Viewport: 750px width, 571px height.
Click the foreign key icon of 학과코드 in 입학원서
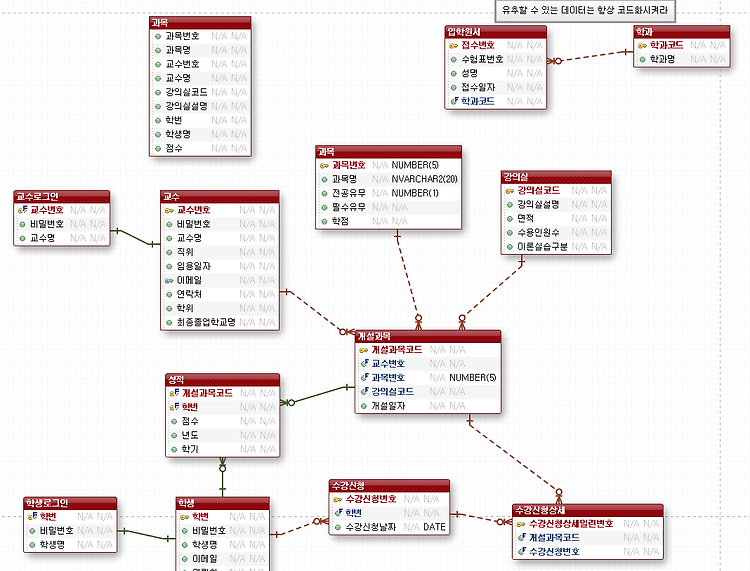(454, 101)
